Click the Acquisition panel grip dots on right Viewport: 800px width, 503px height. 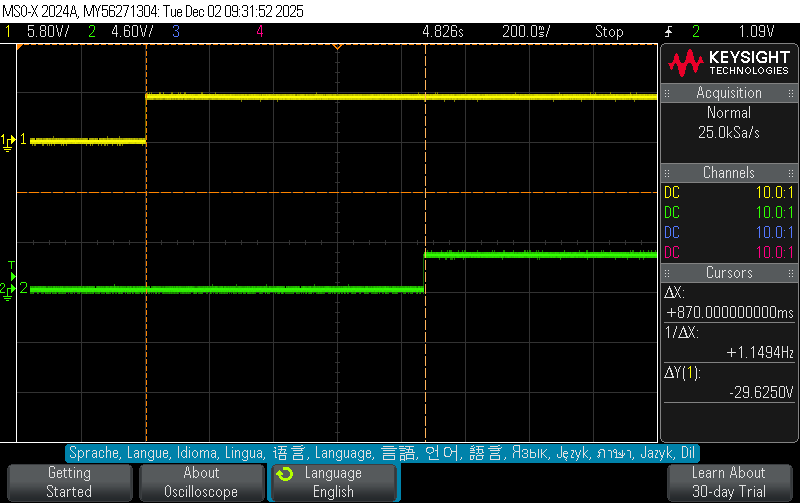791,93
